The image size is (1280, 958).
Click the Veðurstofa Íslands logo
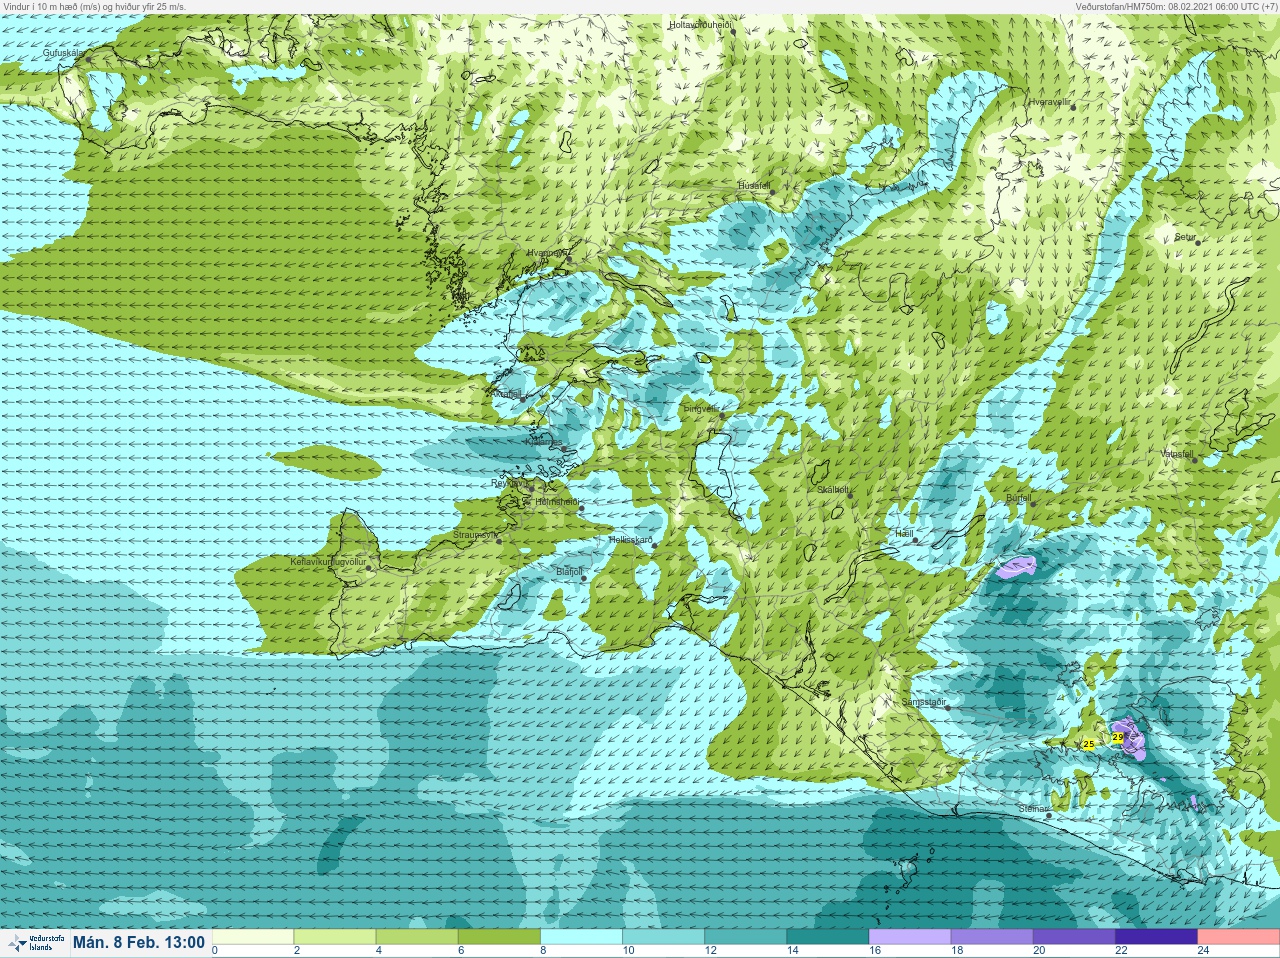[x=35, y=943]
